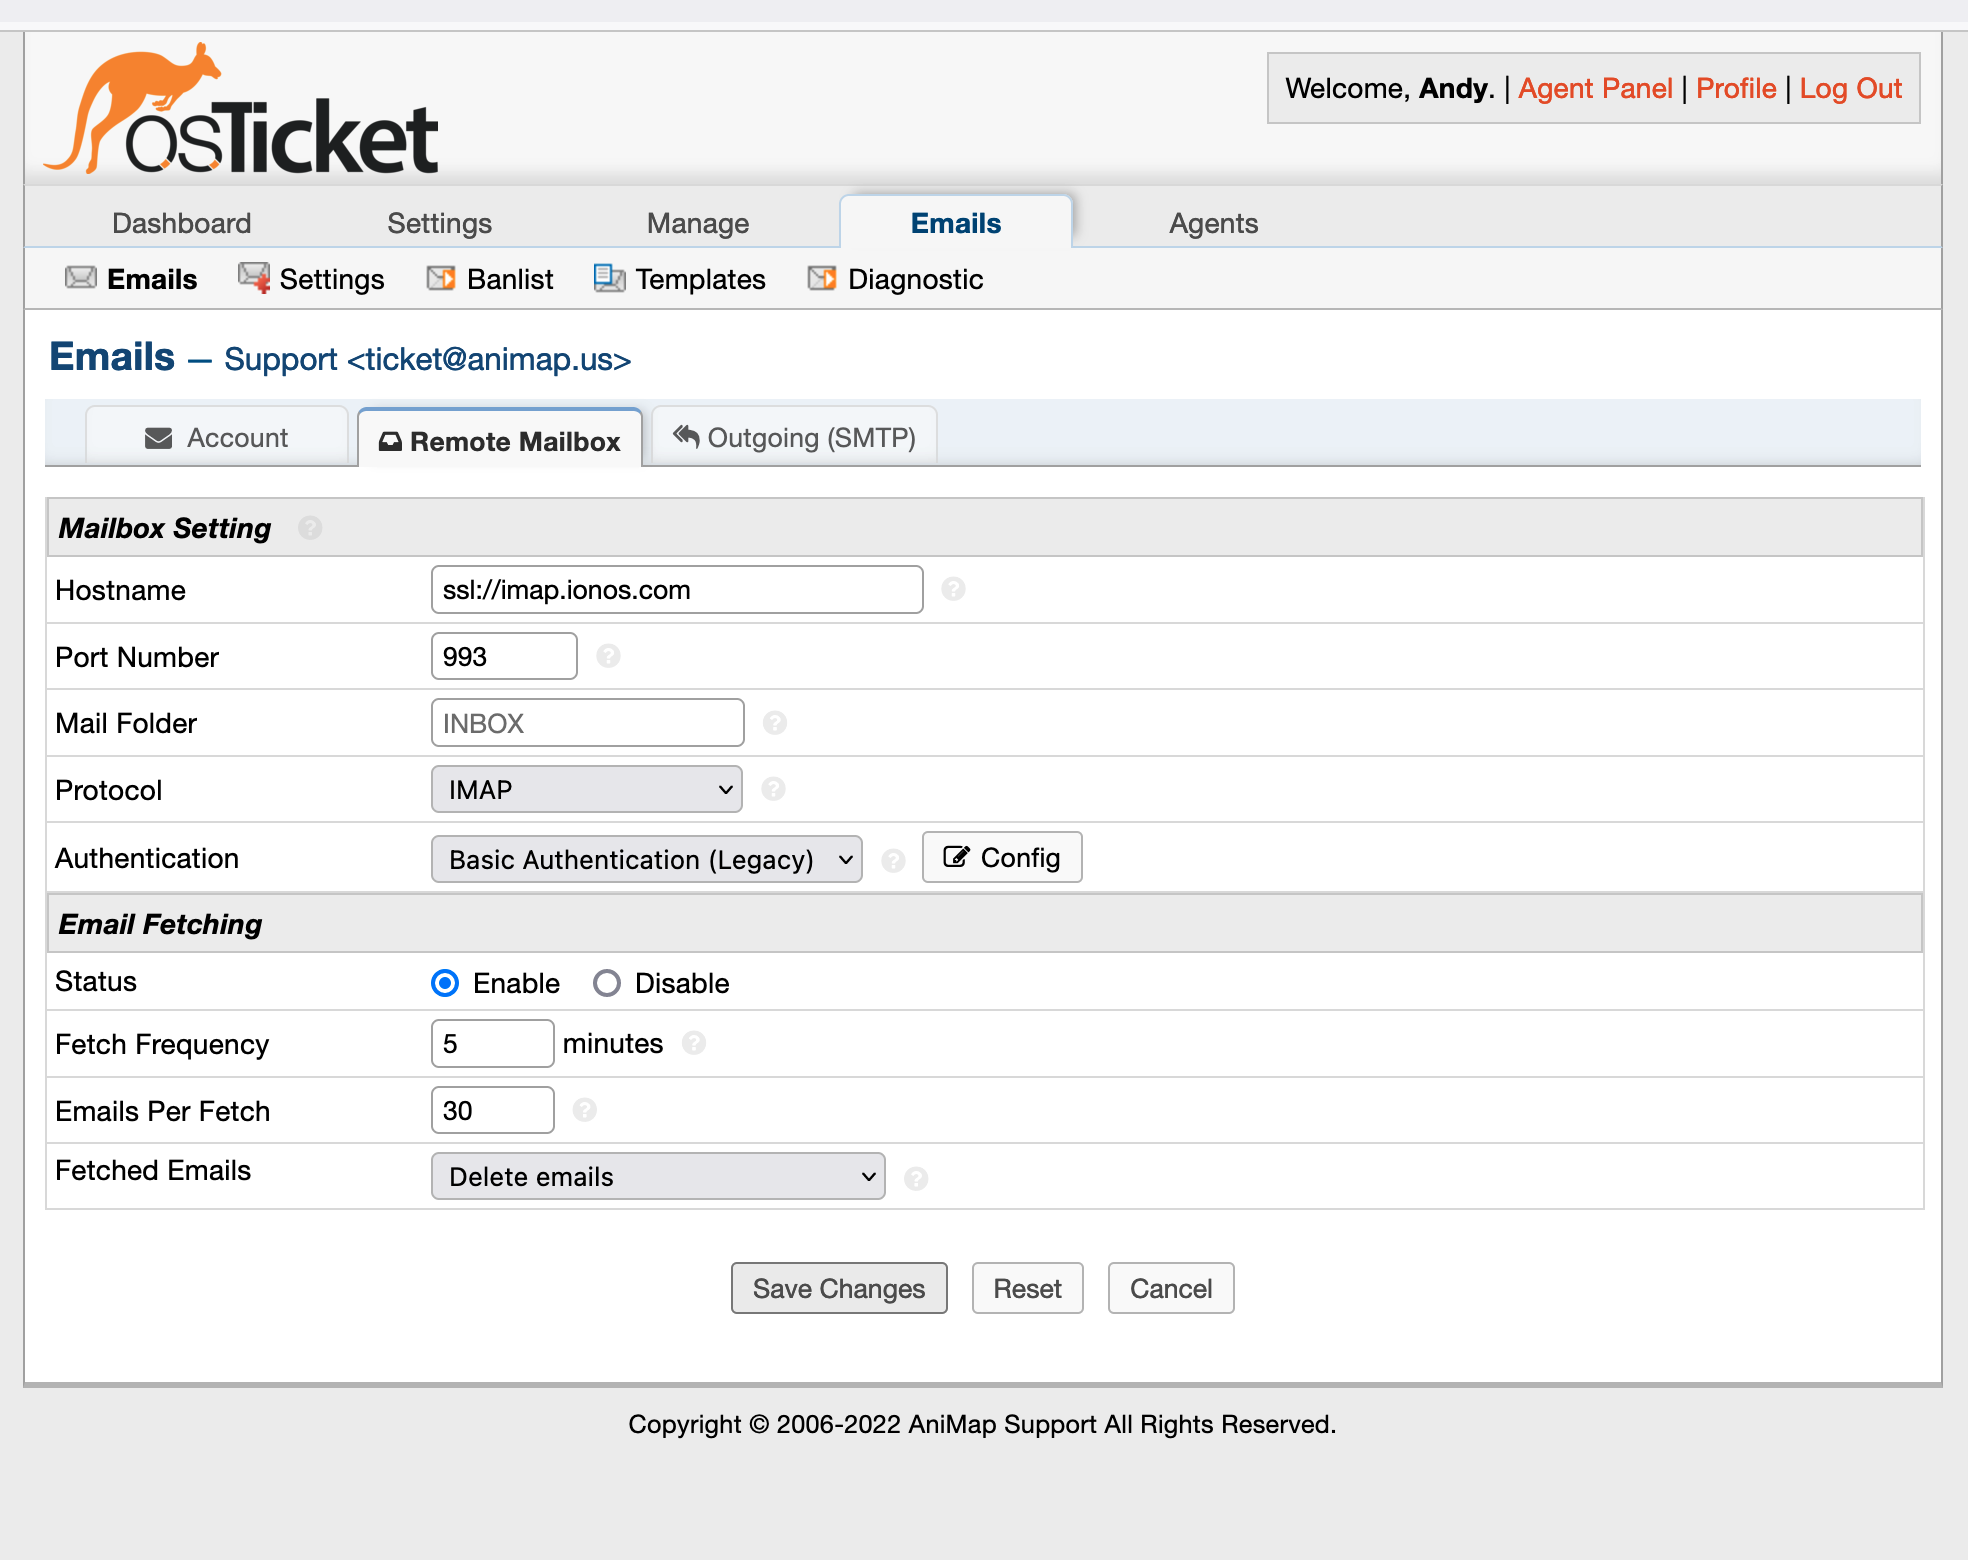Open the Protocol dropdown showing IMAP
This screenshot has height=1560, width=1968.
pyautogui.click(x=586, y=789)
